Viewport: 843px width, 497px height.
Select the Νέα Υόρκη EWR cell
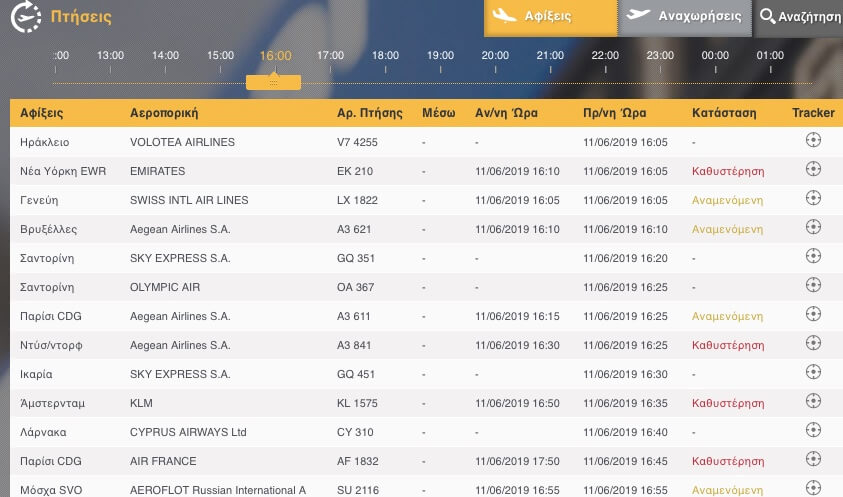[x=63, y=171]
